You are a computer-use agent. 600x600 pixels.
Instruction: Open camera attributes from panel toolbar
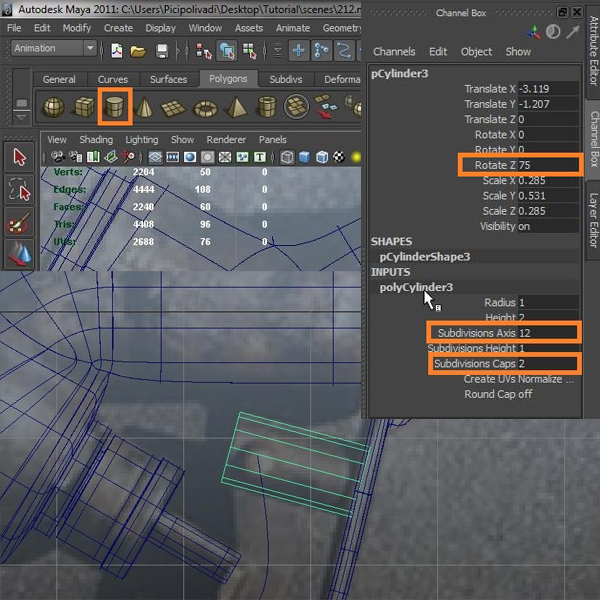coord(76,157)
